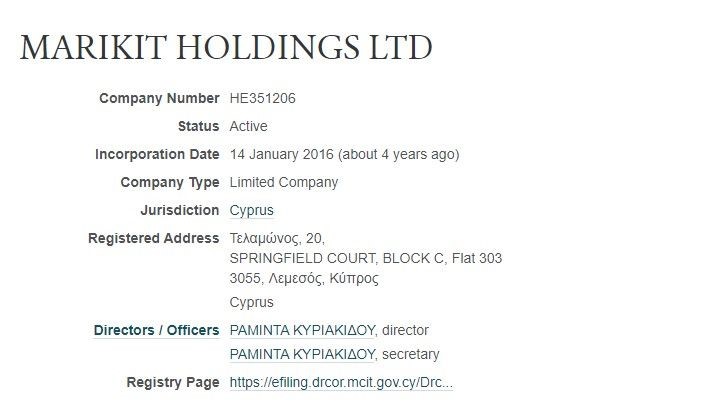Click the Incorporation Date label
Screen dimensions: 718x411
[x=157, y=154]
